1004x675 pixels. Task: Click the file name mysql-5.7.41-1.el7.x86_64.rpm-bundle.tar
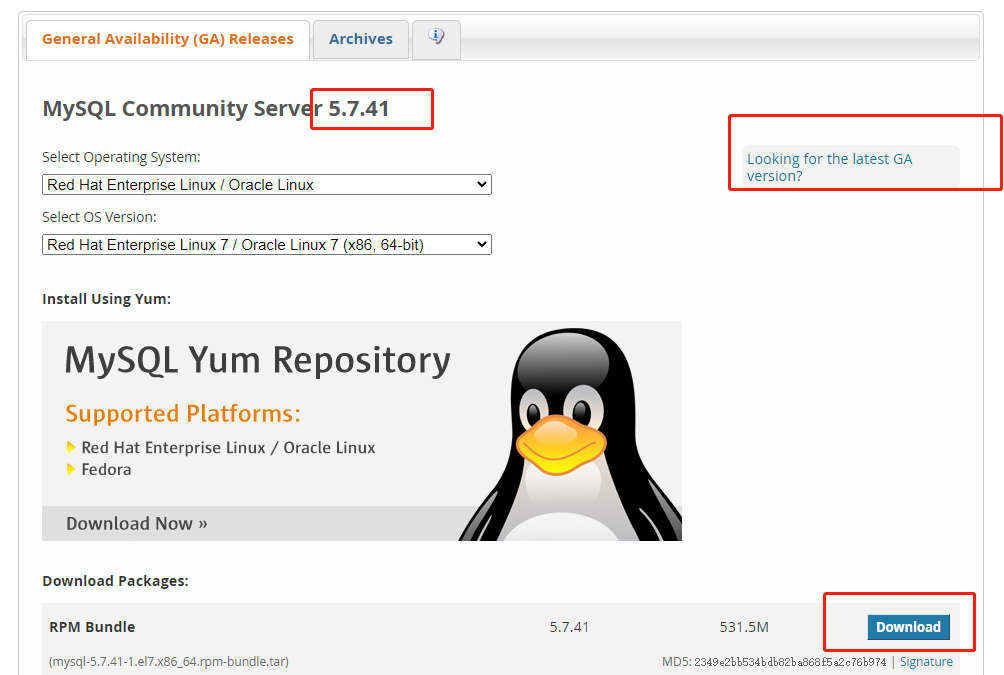coord(169,662)
